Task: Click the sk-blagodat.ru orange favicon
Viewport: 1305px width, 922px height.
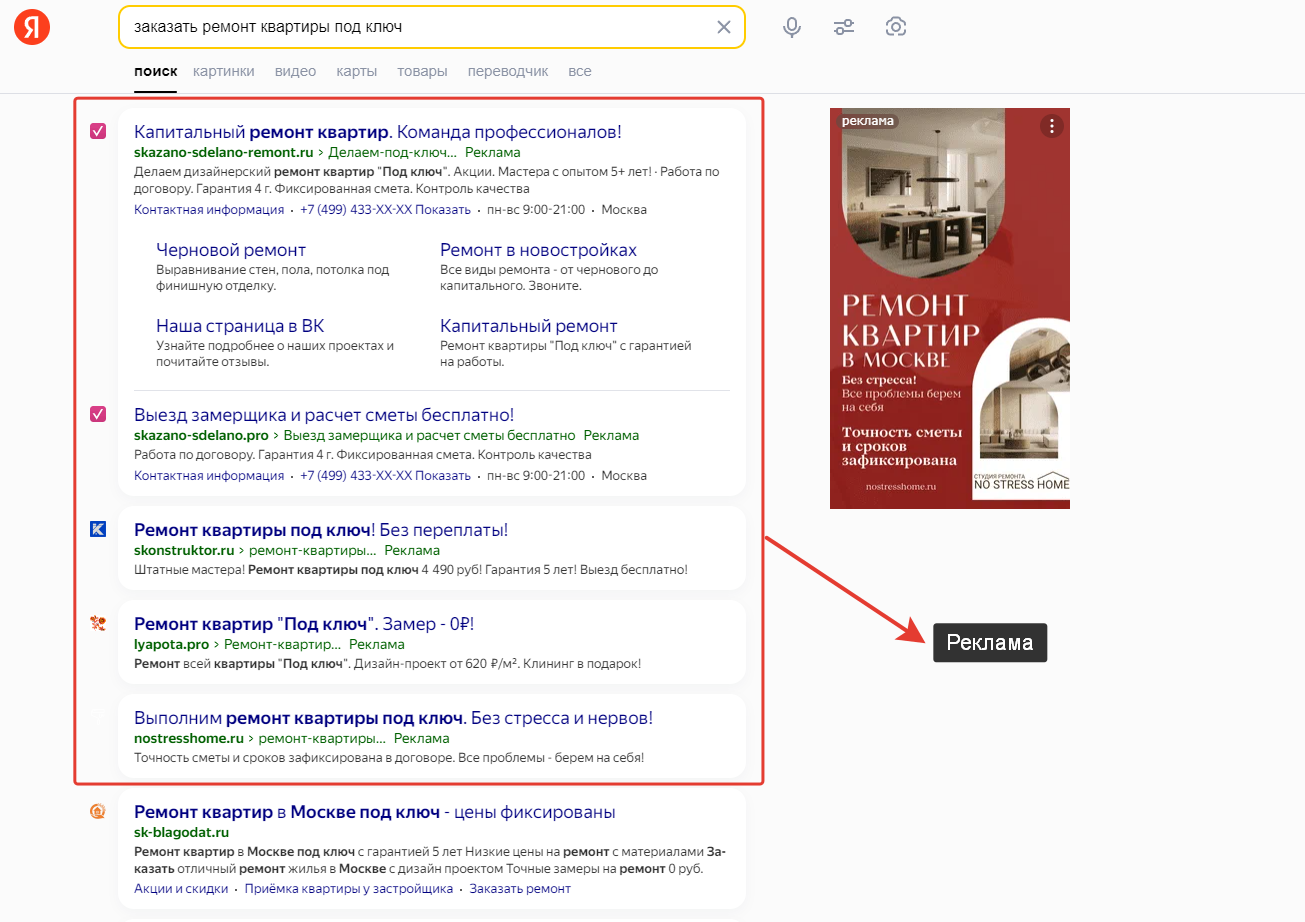Action: click(x=98, y=811)
